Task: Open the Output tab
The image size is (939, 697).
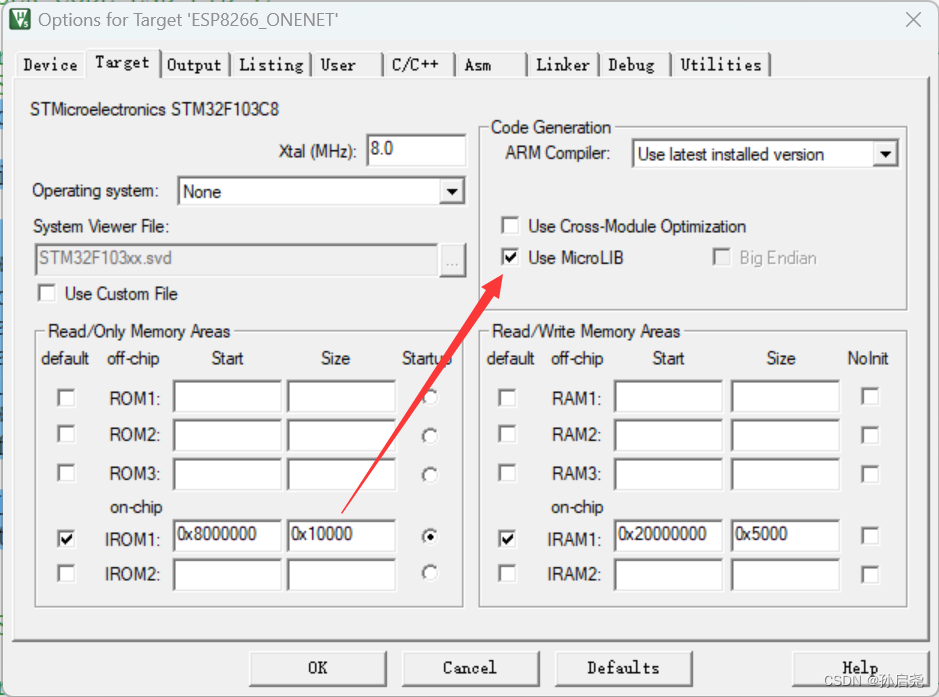Action: coord(194,65)
